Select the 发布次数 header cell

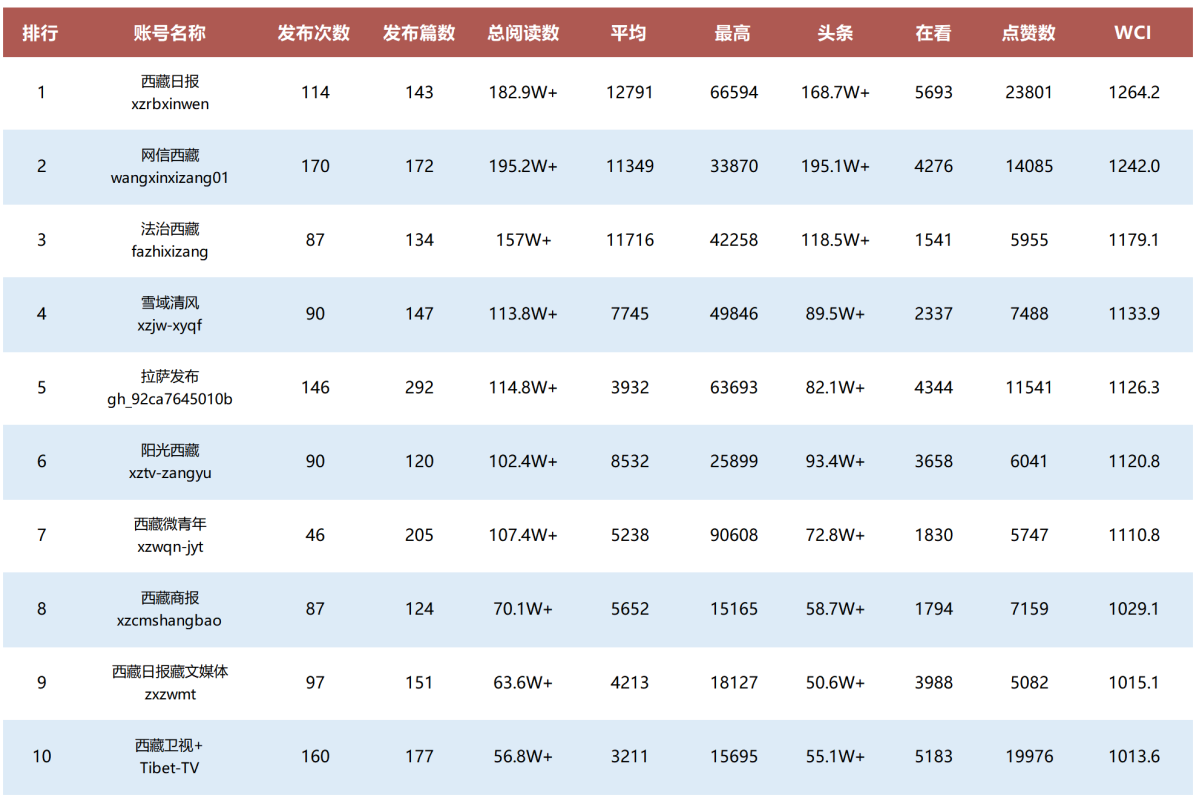click(314, 33)
